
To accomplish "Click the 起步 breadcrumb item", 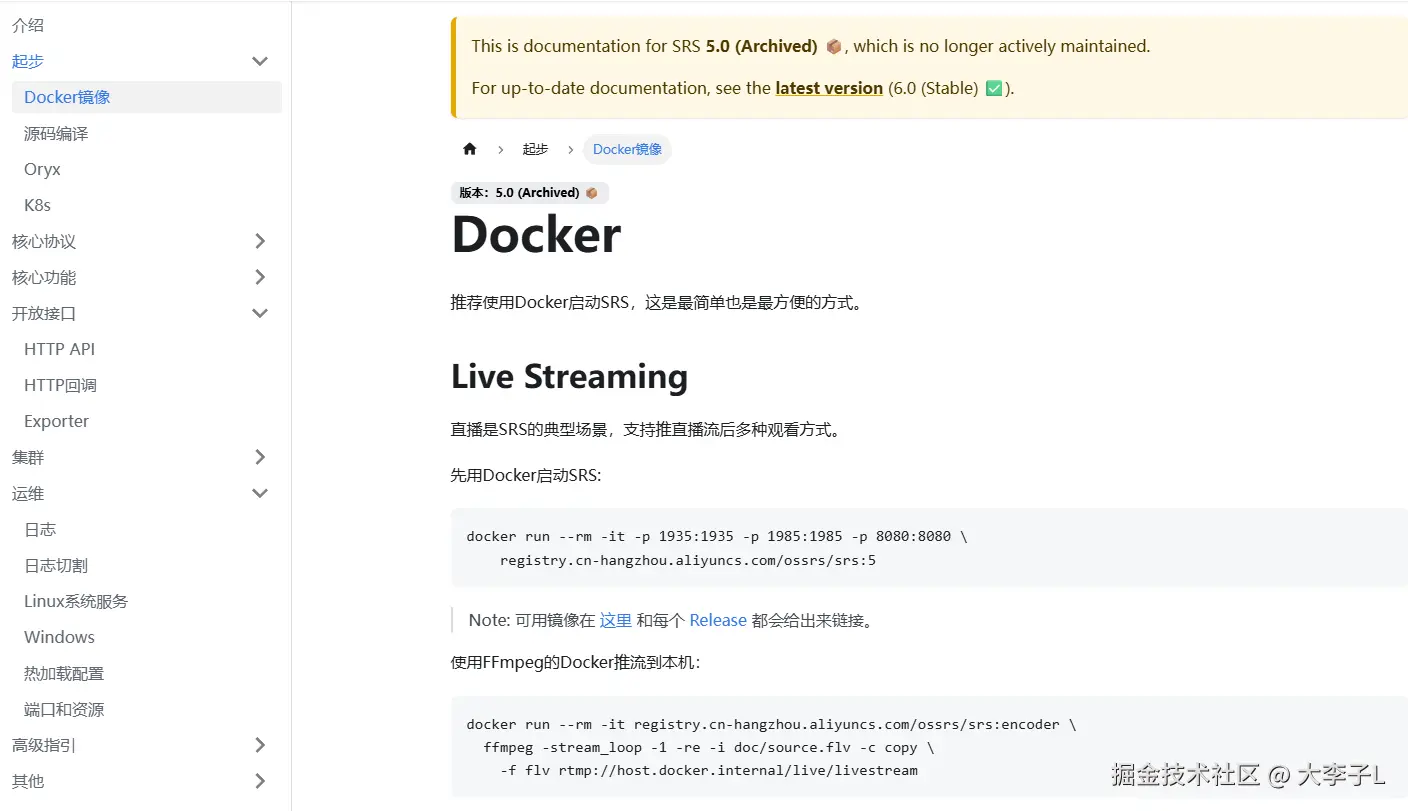I will tap(535, 149).
